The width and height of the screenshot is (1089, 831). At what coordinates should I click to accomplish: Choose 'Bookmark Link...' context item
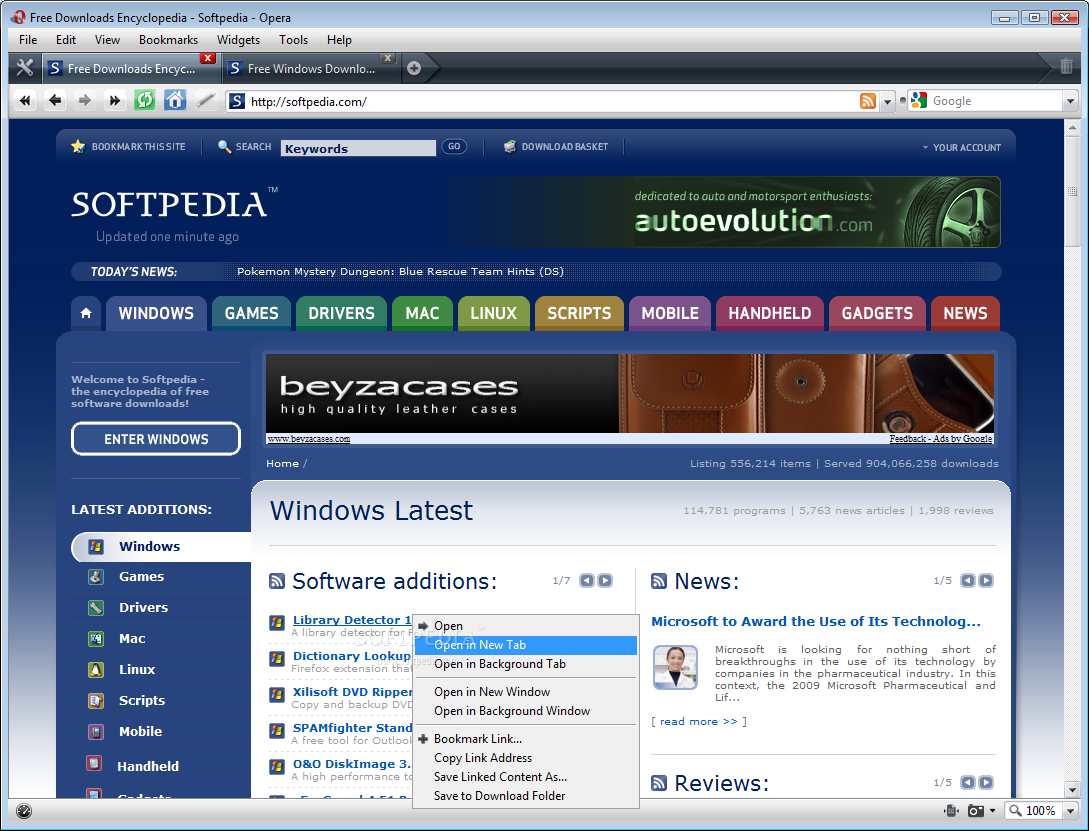[x=526, y=739]
